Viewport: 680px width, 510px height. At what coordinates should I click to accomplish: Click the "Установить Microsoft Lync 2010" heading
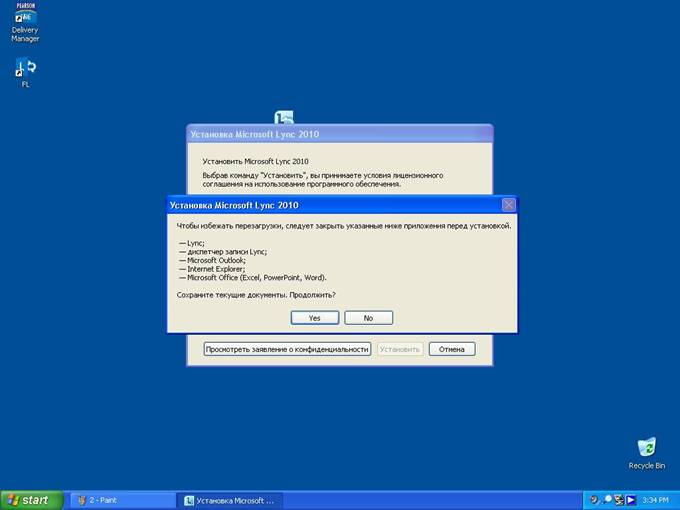pos(255,161)
